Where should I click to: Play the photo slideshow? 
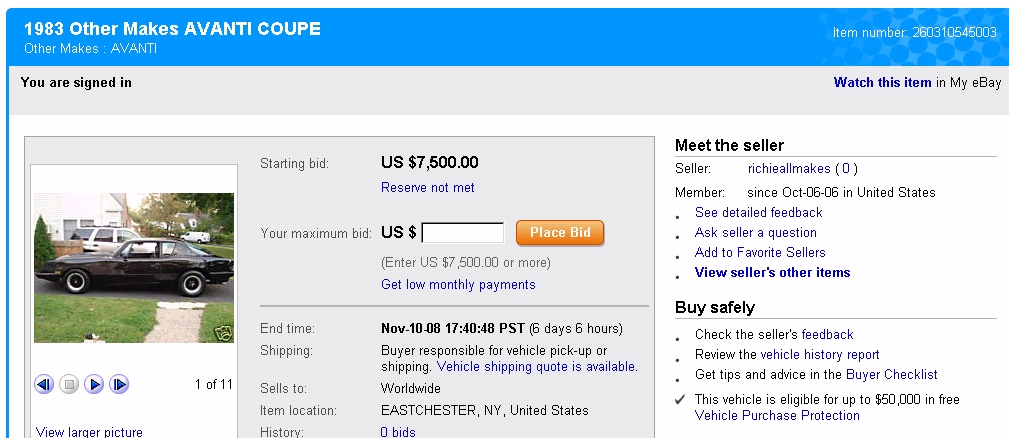[x=94, y=384]
